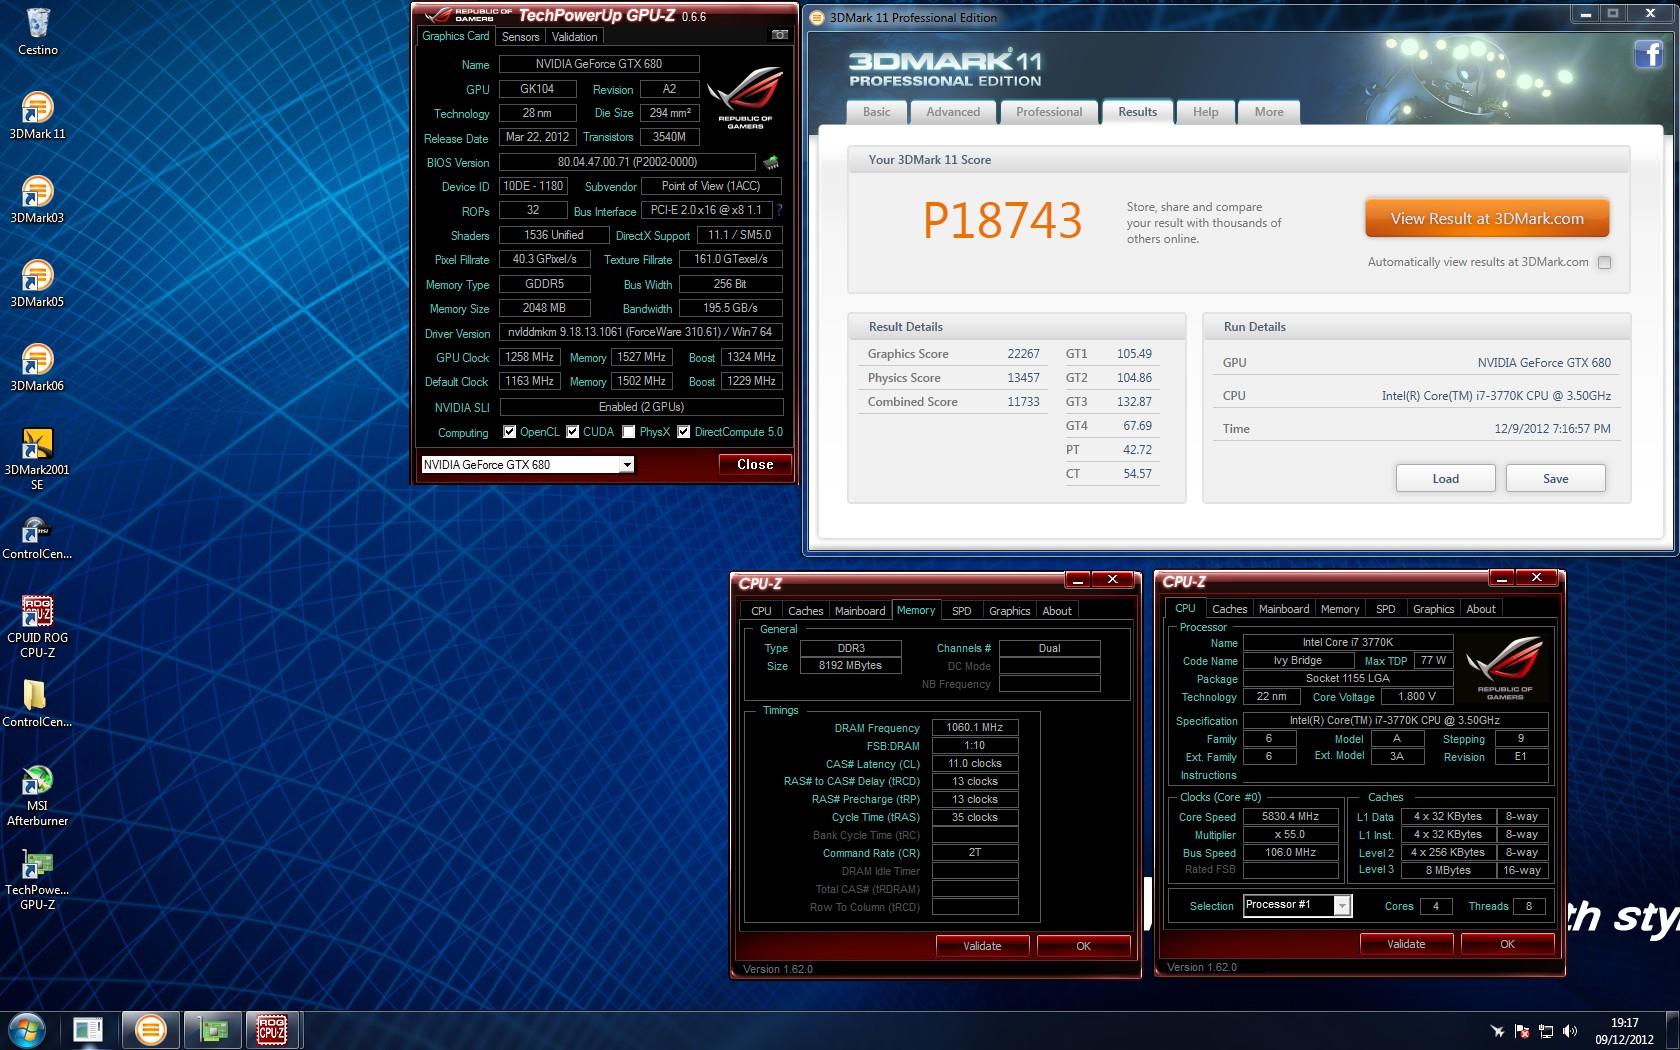Open the Advanced tab in 3DMark 11
1680x1050 pixels.
953,112
